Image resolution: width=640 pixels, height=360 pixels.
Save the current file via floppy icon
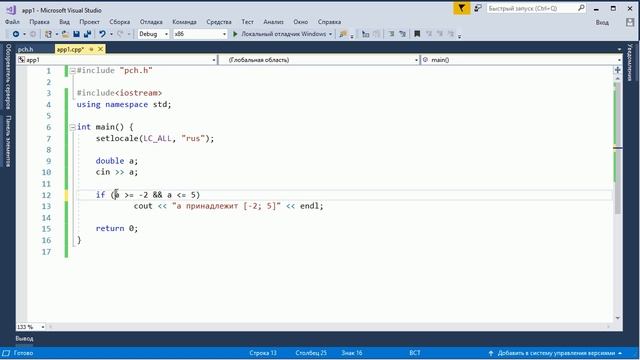click(76, 34)
